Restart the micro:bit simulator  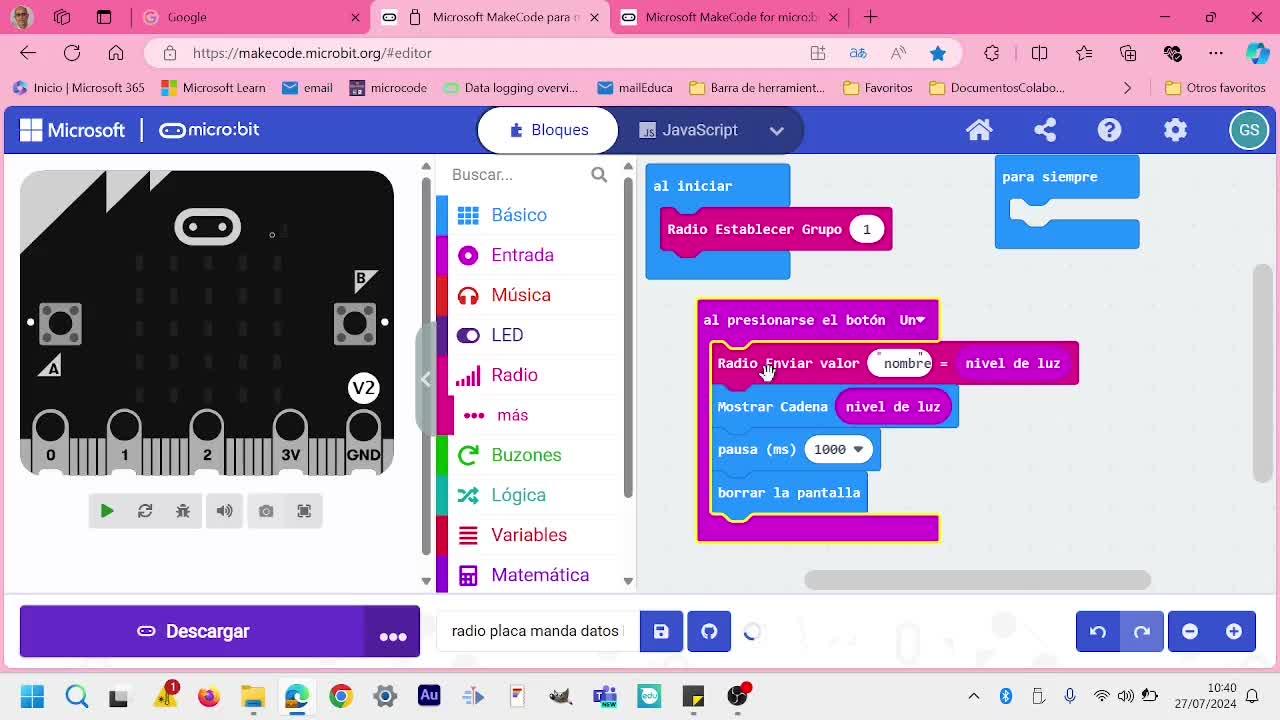pyautogui.click(x=145, y=511)
